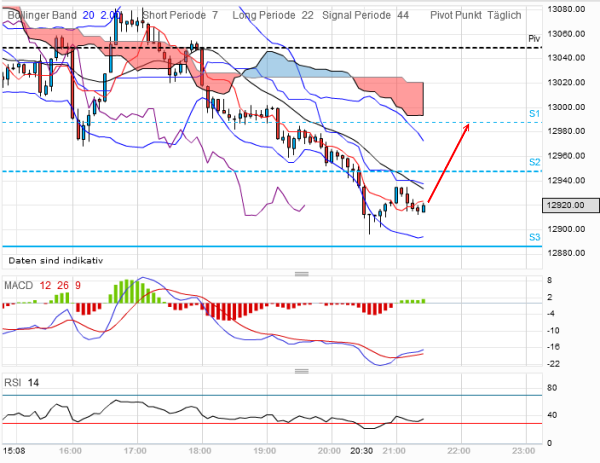The image size is (600, 463).
Task: Click the 23:00 time axis label
Action: click(x=523, y=451)
